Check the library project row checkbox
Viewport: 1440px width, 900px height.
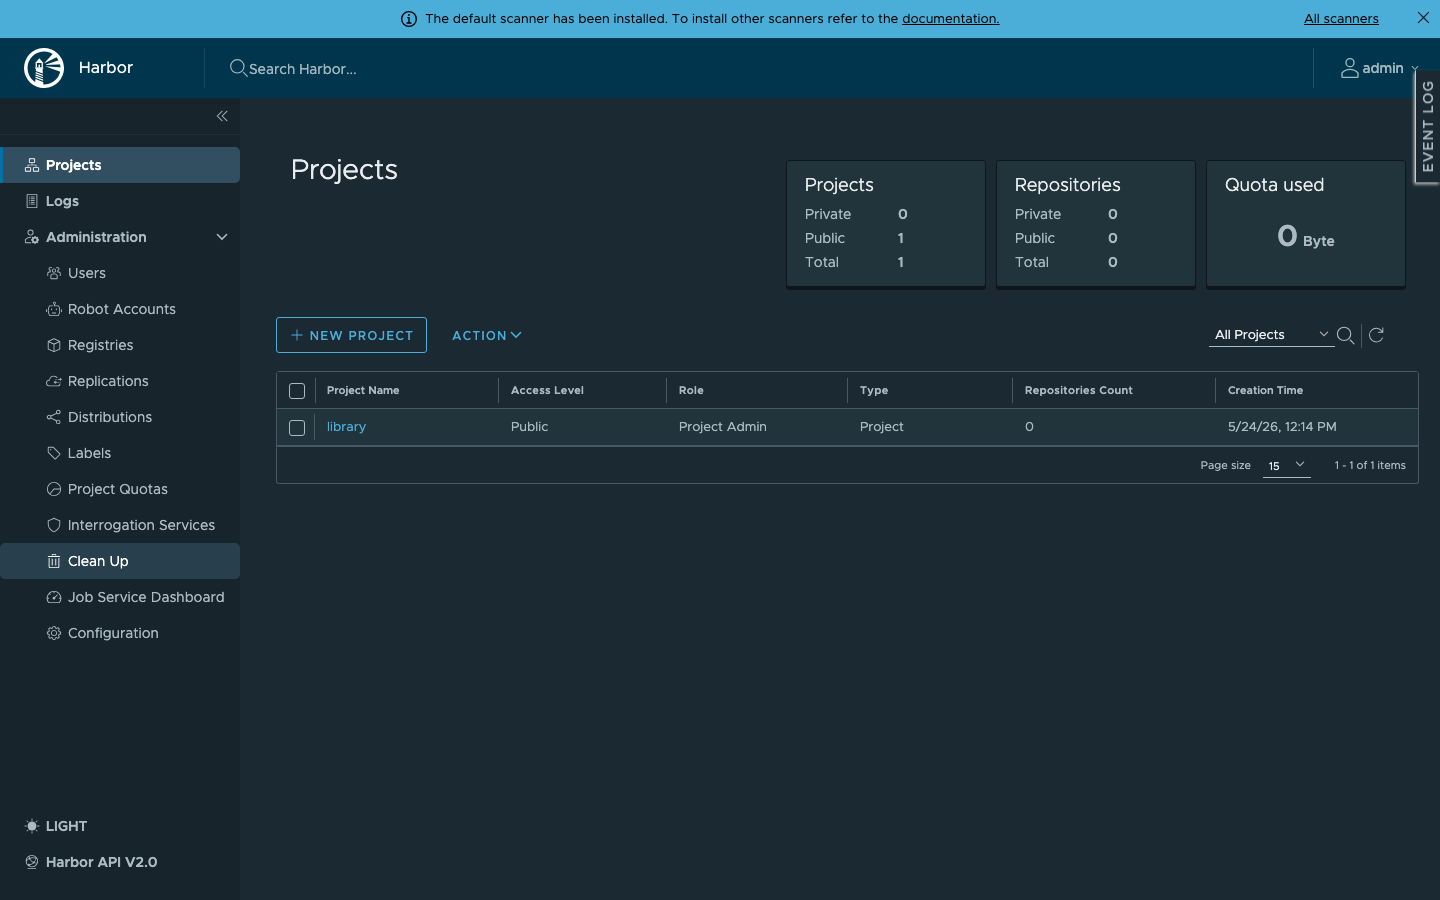tap(297, 428)
